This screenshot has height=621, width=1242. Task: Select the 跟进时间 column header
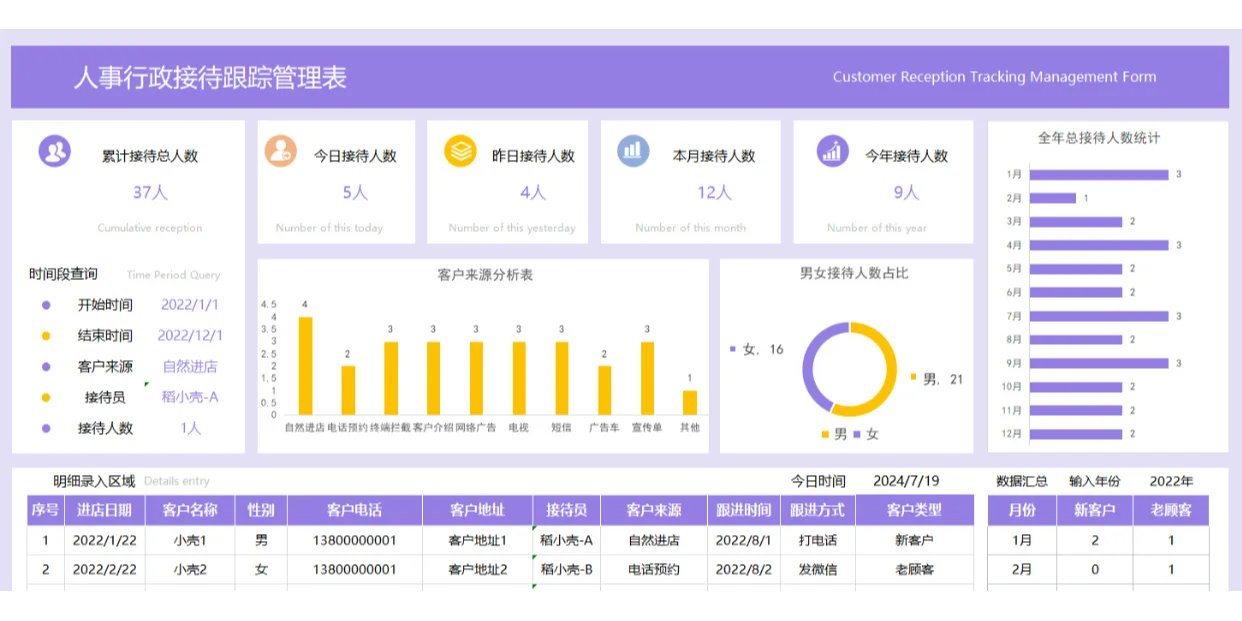[x=744, y=510]
